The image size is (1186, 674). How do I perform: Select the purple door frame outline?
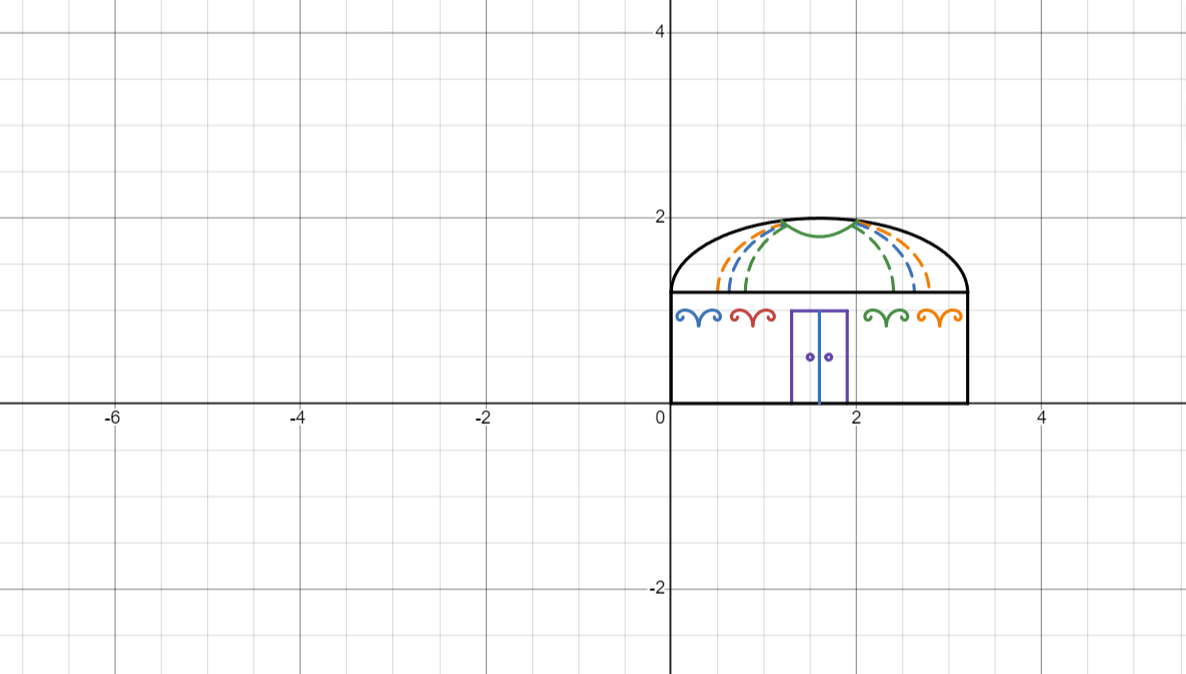click(792, 357)
